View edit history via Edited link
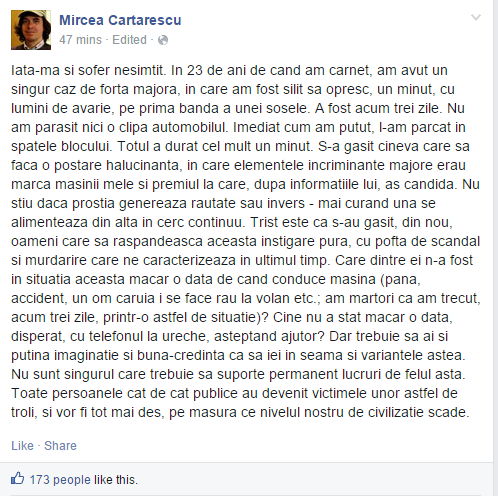The width and height of the screenshot is (498, 497). click(129, 40)
